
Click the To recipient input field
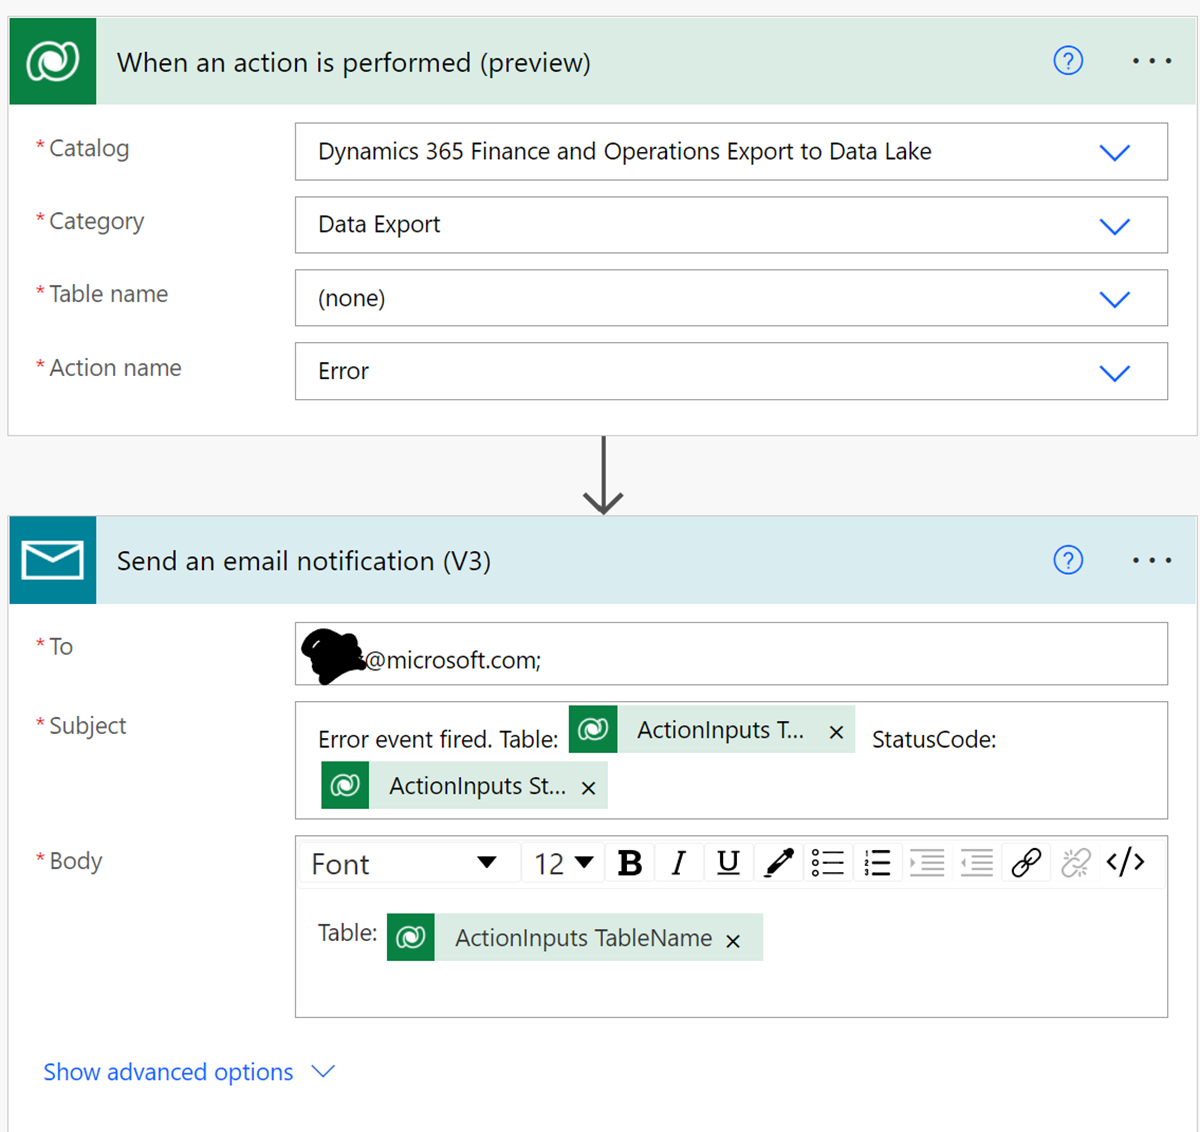(x=731, y=654)
